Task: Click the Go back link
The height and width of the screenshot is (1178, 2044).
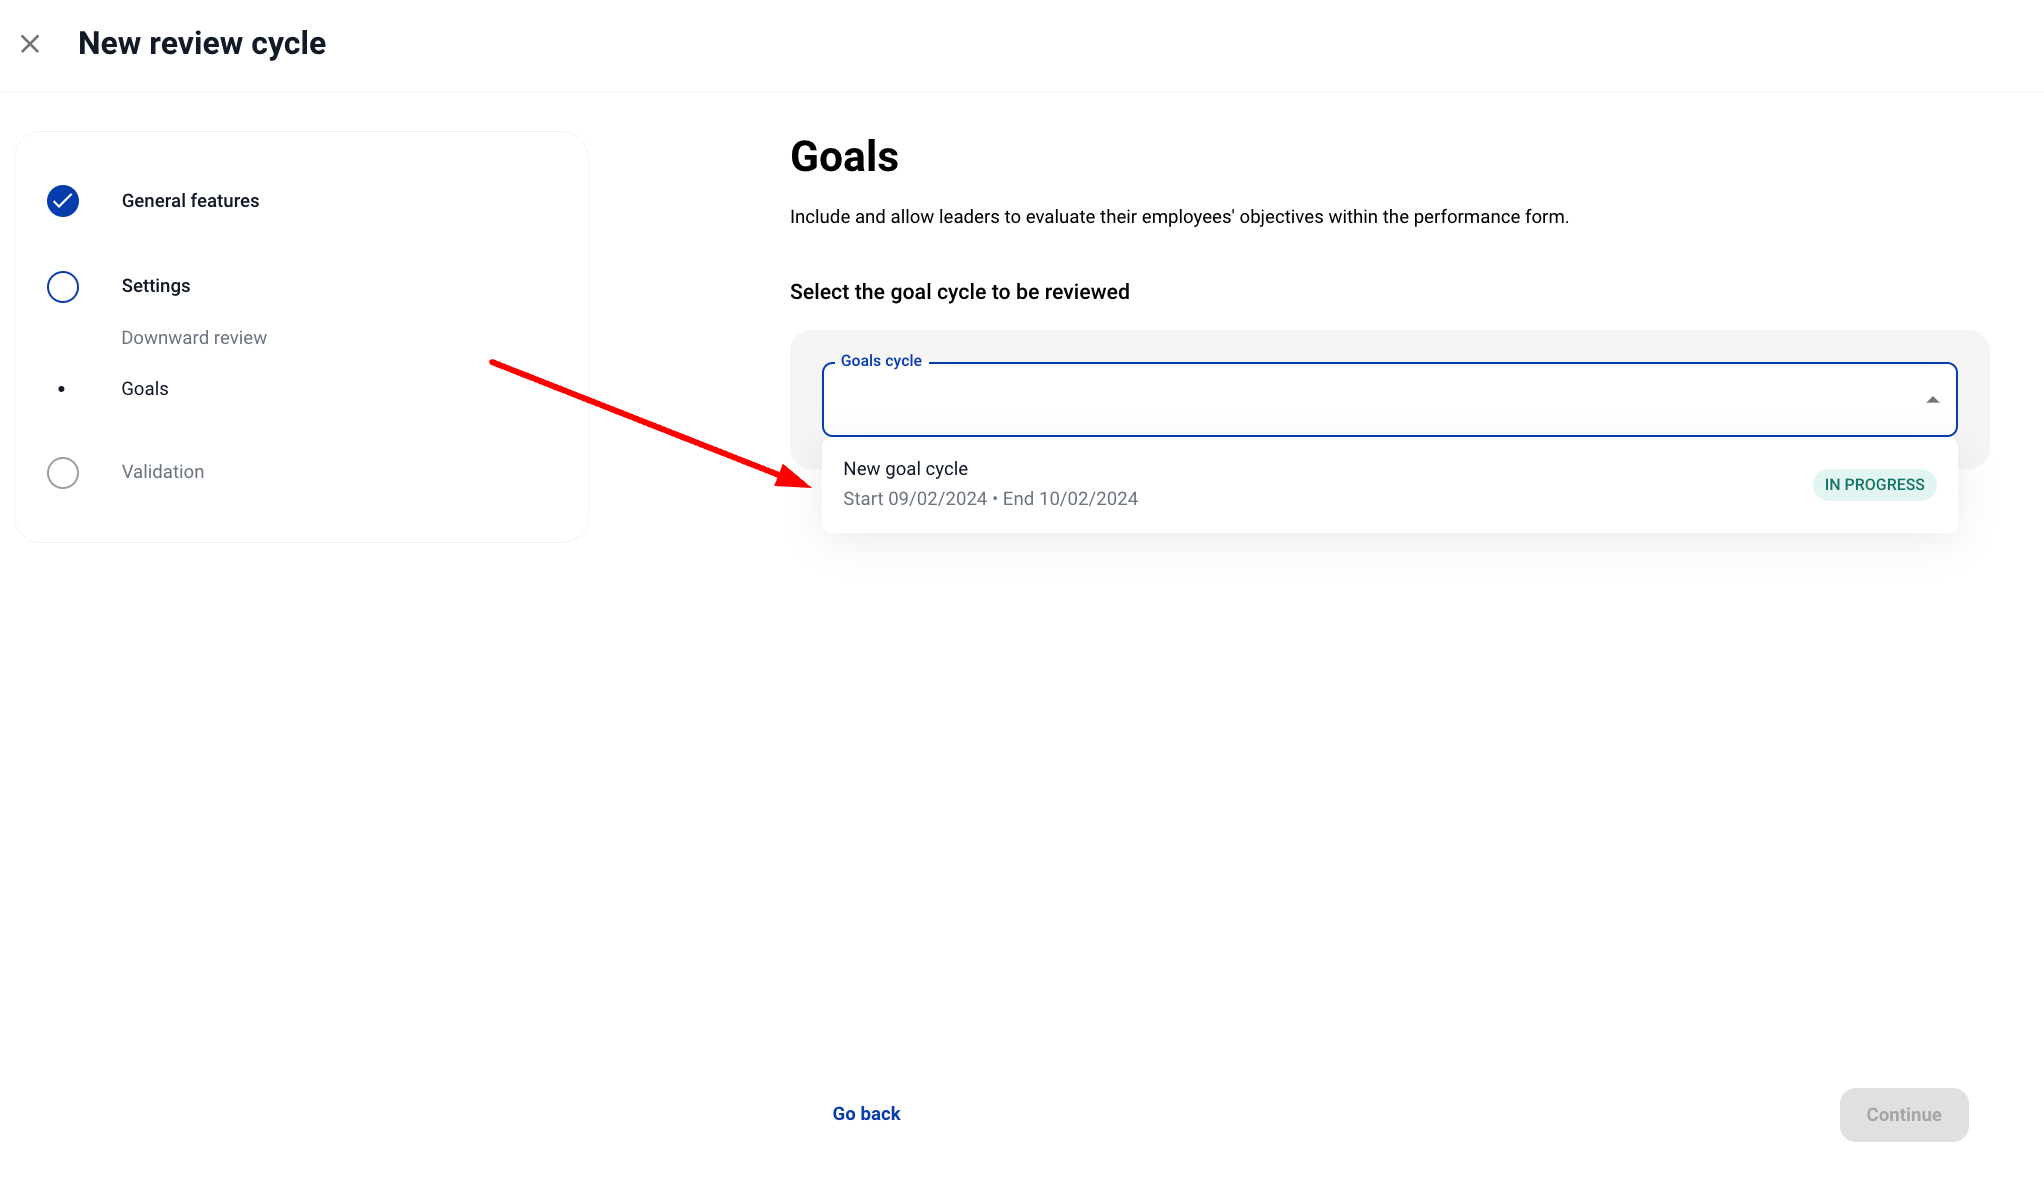Action: 866,1114
